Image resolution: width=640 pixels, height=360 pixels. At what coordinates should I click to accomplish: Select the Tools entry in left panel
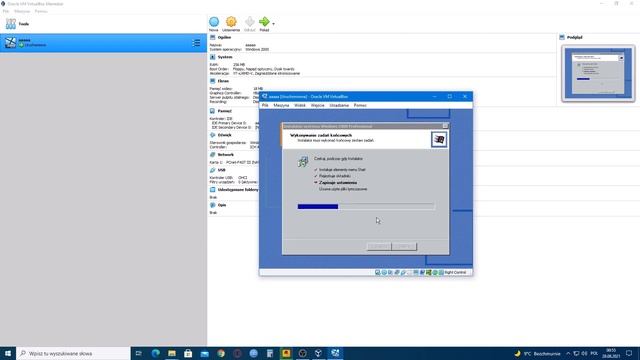[103, 24]
